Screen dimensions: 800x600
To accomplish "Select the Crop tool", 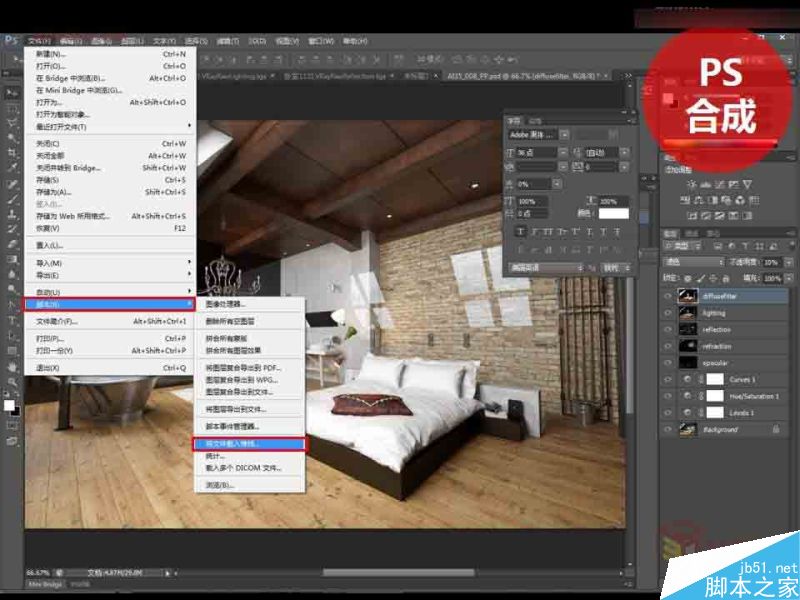I will (x=12, y=153).
